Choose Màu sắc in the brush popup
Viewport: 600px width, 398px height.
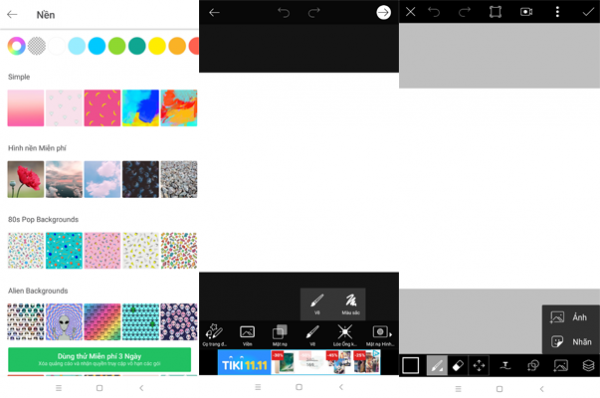pos(350,304)
